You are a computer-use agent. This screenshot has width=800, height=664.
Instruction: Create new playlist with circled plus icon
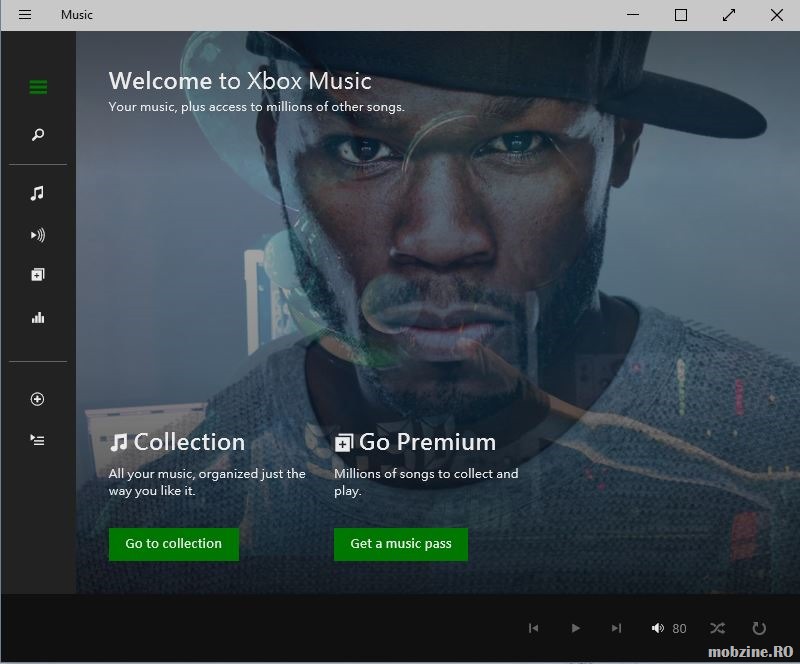pos(38,399)
